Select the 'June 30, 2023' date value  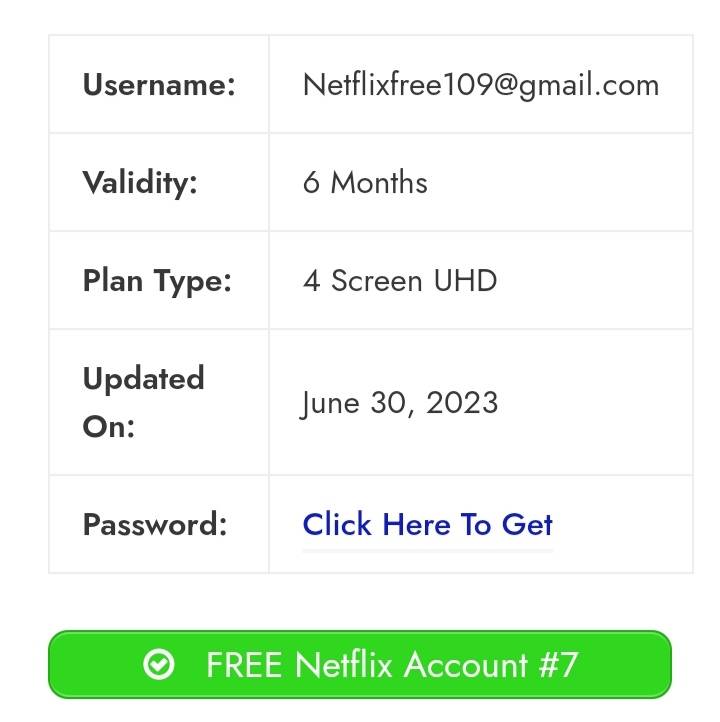pyautogui.click(x=399, y=403)
